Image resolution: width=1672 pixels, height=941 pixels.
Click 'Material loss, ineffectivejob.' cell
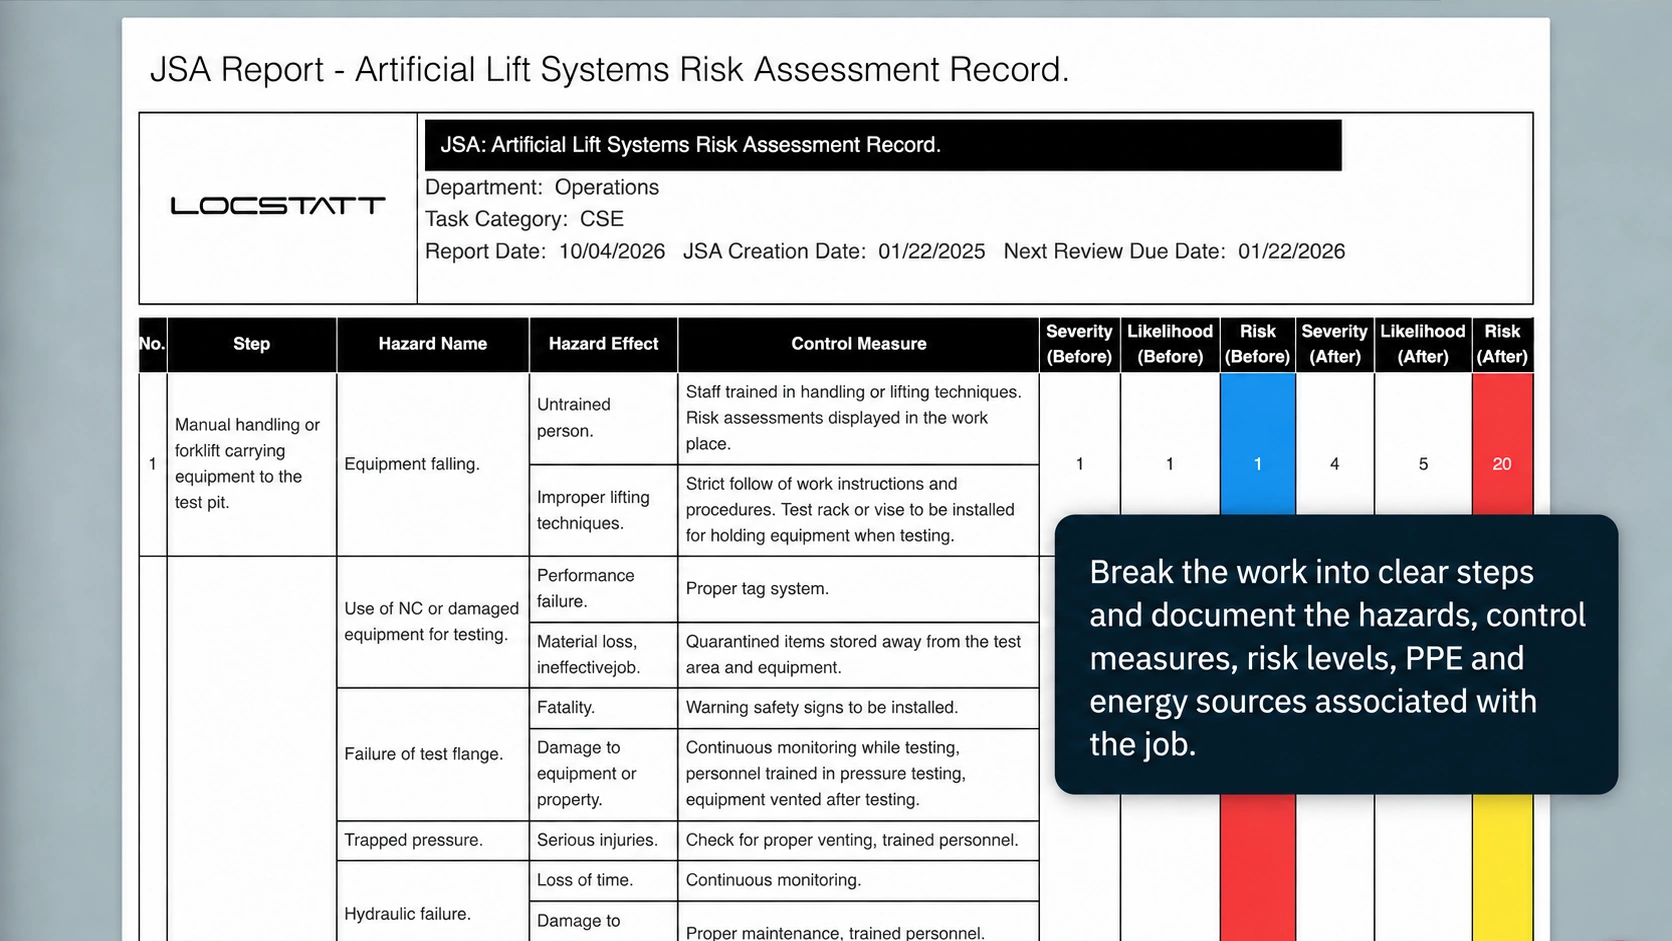(x=603, y=655)
